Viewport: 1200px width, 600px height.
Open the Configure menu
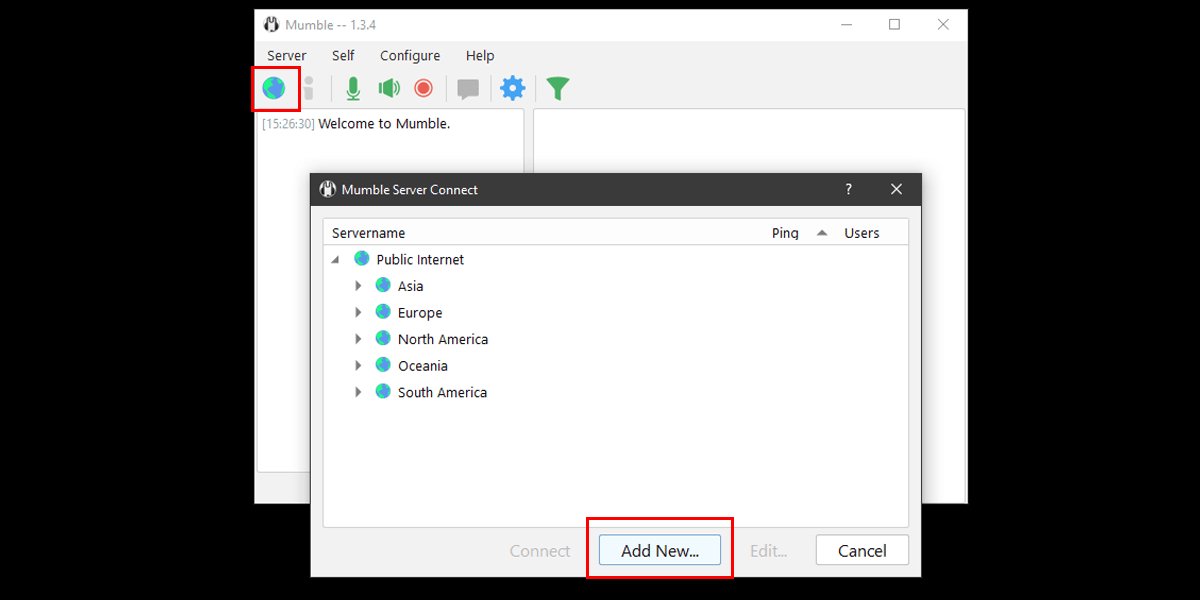point(410,56)
